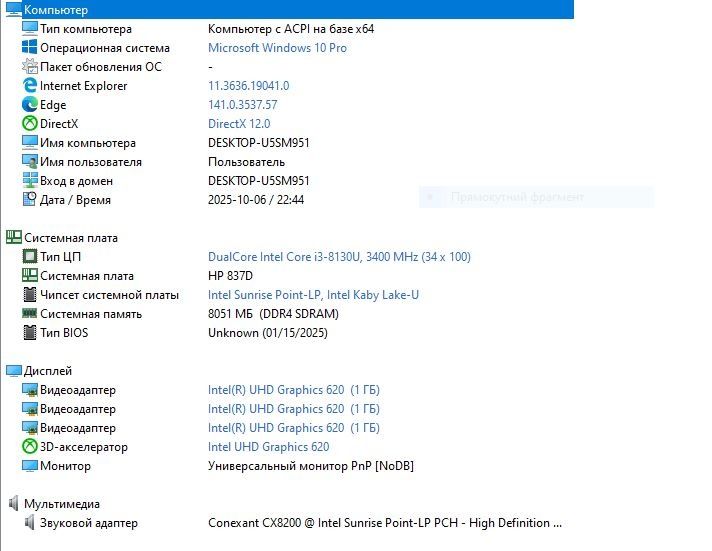Select the Вход в домен value DESKTOP-U5SM951
This screenshot has height=551, width=712.
pyautogui.click(x=258, y=181)
